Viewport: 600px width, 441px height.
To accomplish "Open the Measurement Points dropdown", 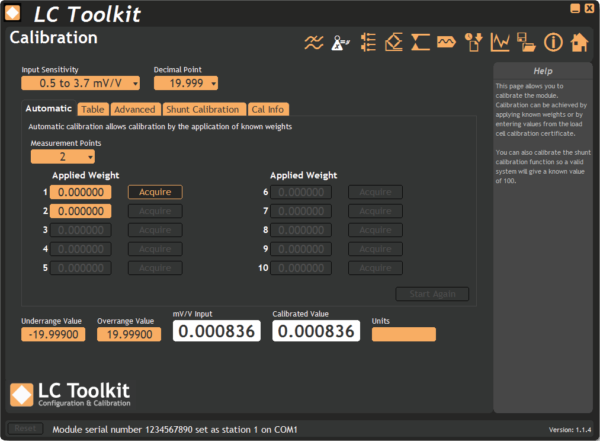I will pos(63,157).
